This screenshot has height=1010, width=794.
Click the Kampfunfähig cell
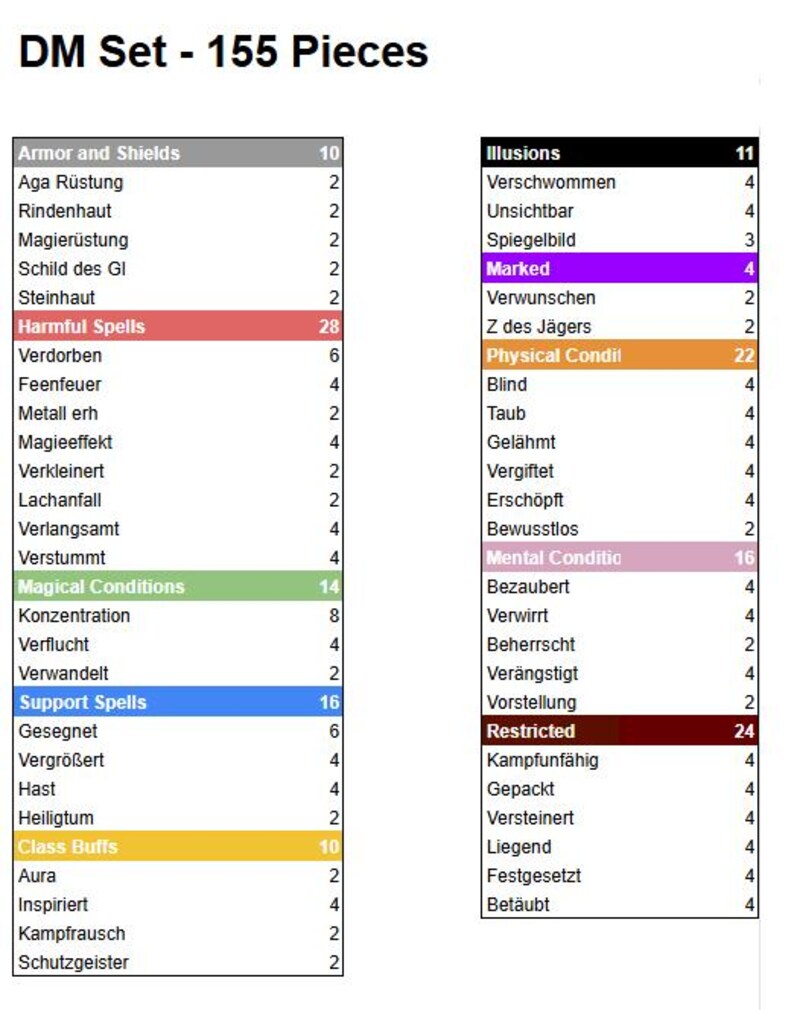tap(542, 760)
